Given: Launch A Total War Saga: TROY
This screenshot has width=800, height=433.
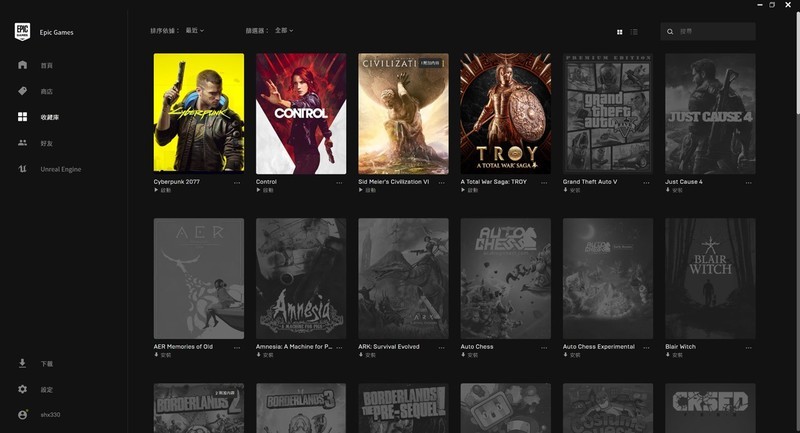Looking at the screenshot, I should point(469,190).
